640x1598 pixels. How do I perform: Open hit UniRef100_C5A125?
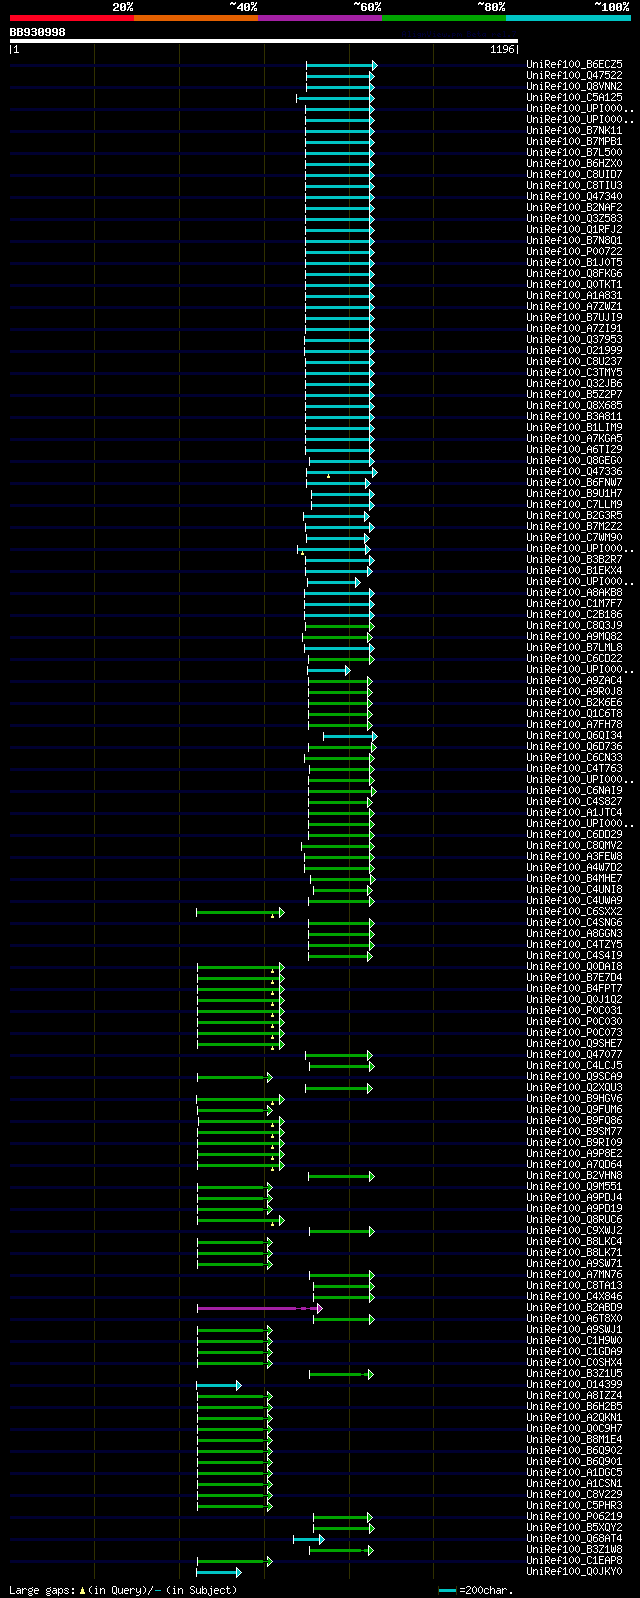point(574,98)
